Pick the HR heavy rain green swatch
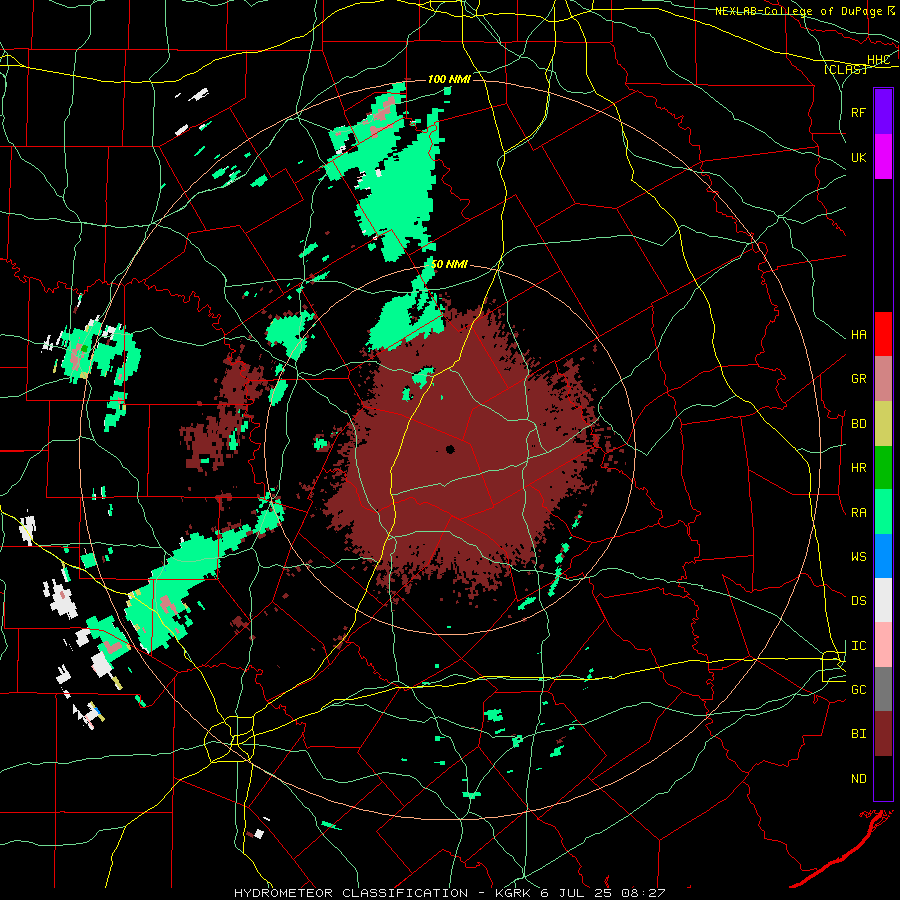 (x=883, y=468)
